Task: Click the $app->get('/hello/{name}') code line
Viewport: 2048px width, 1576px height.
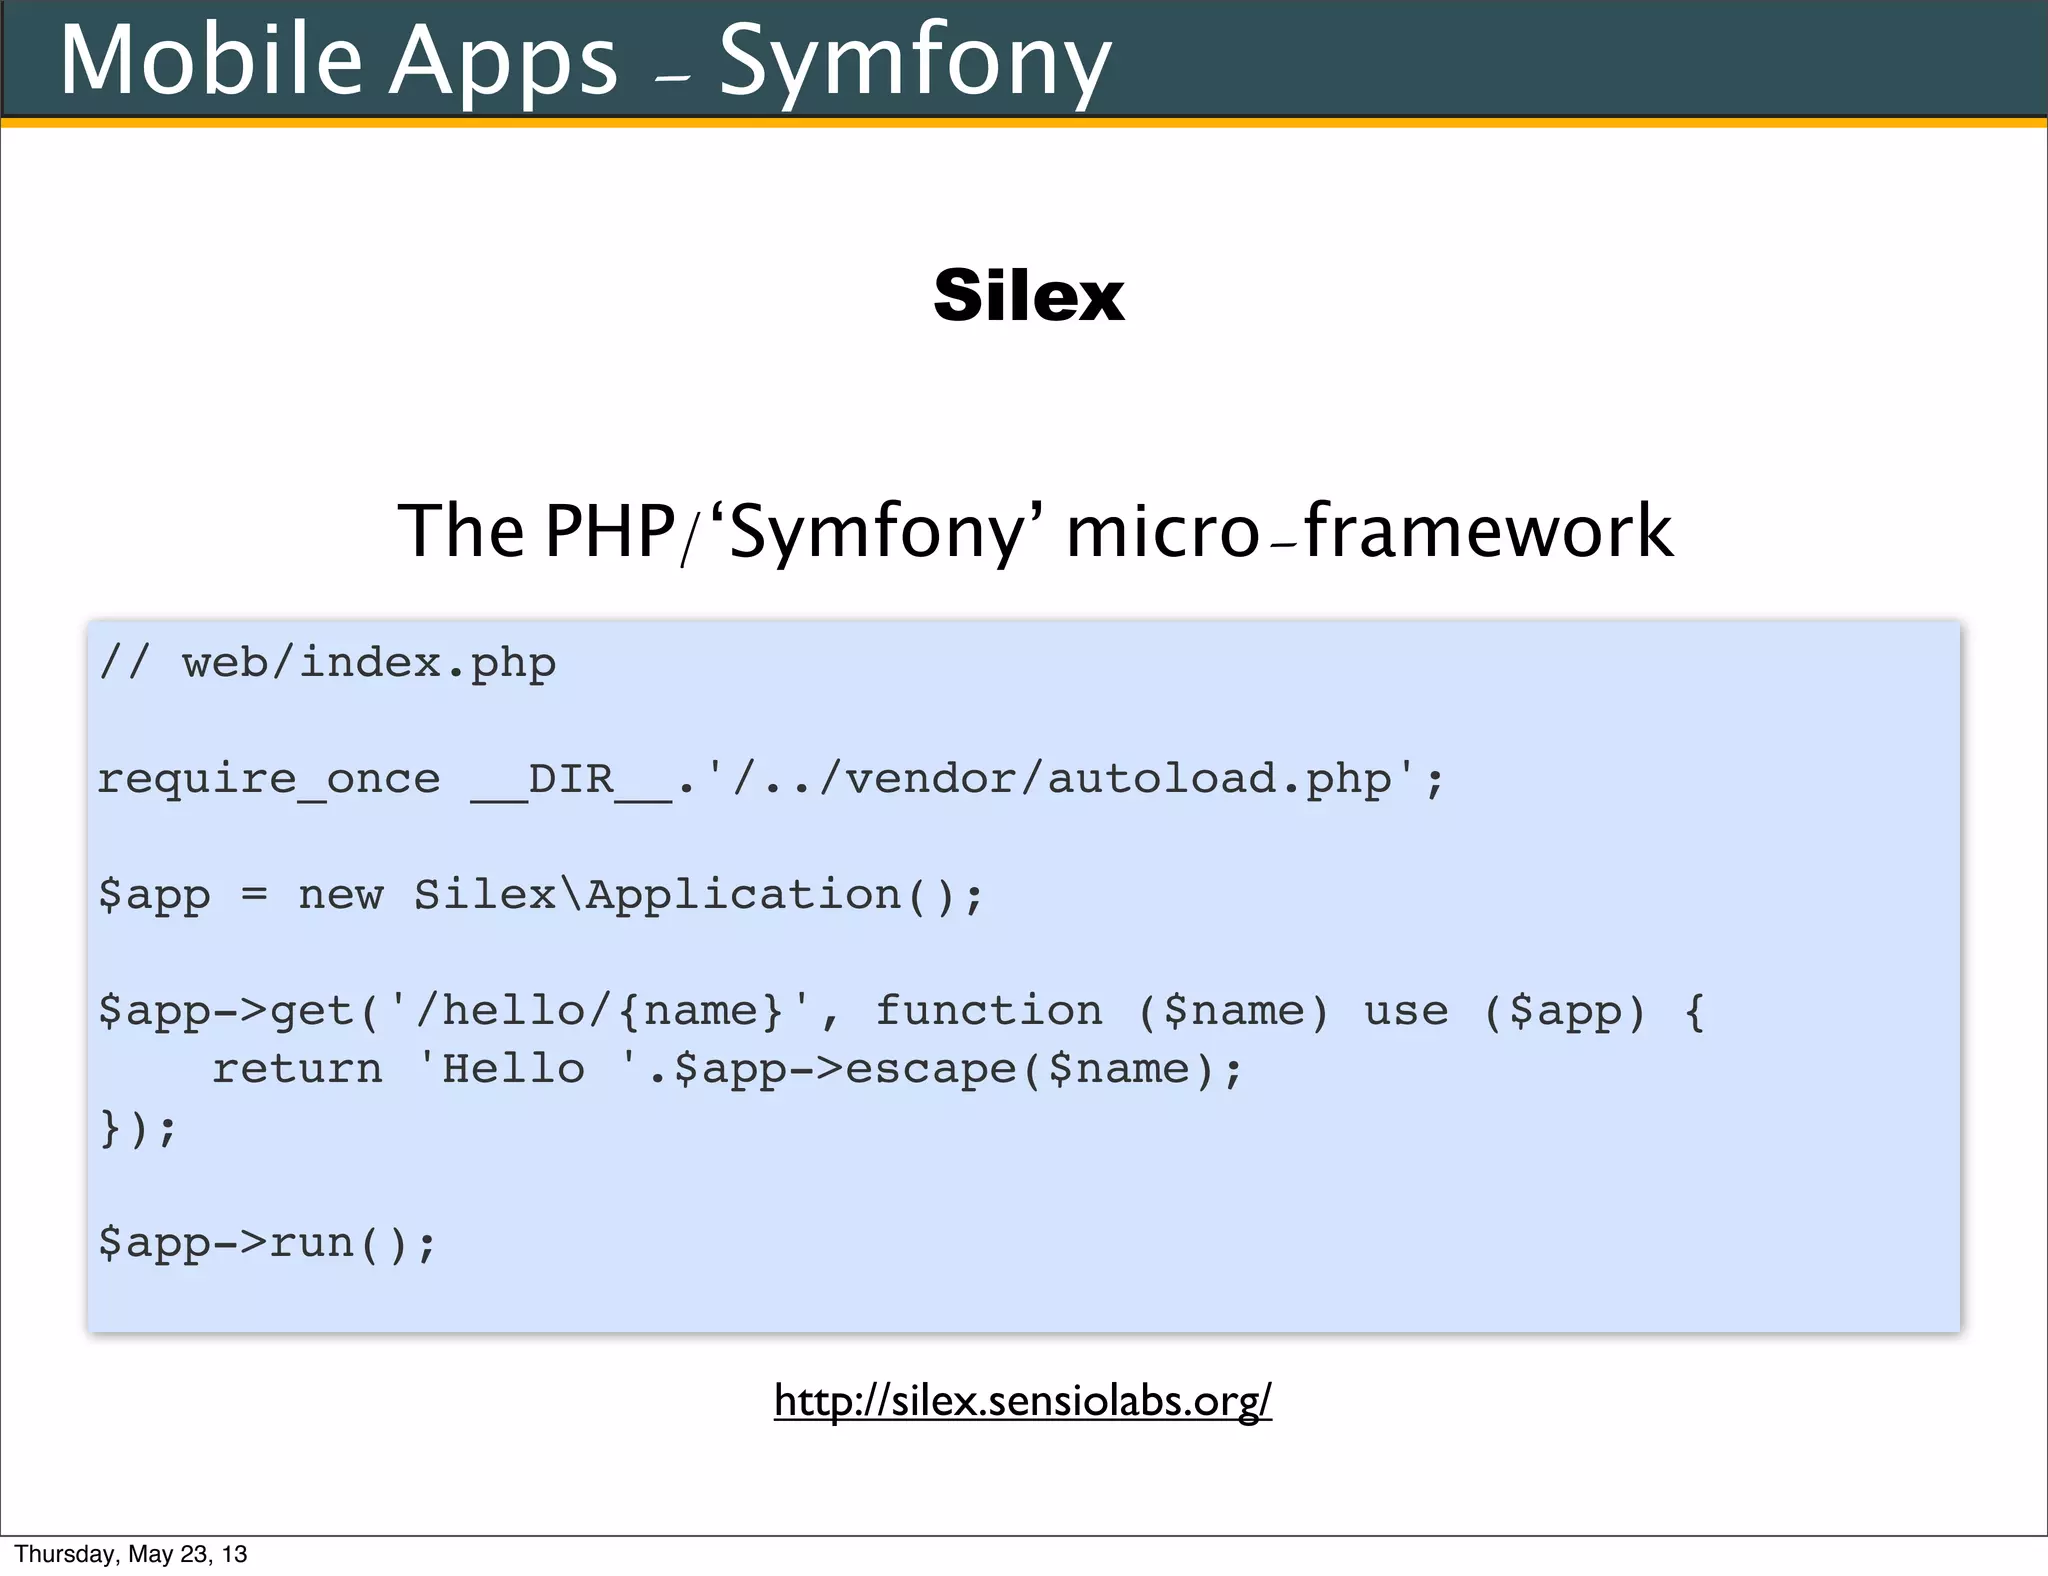Action: (901, 1011)
